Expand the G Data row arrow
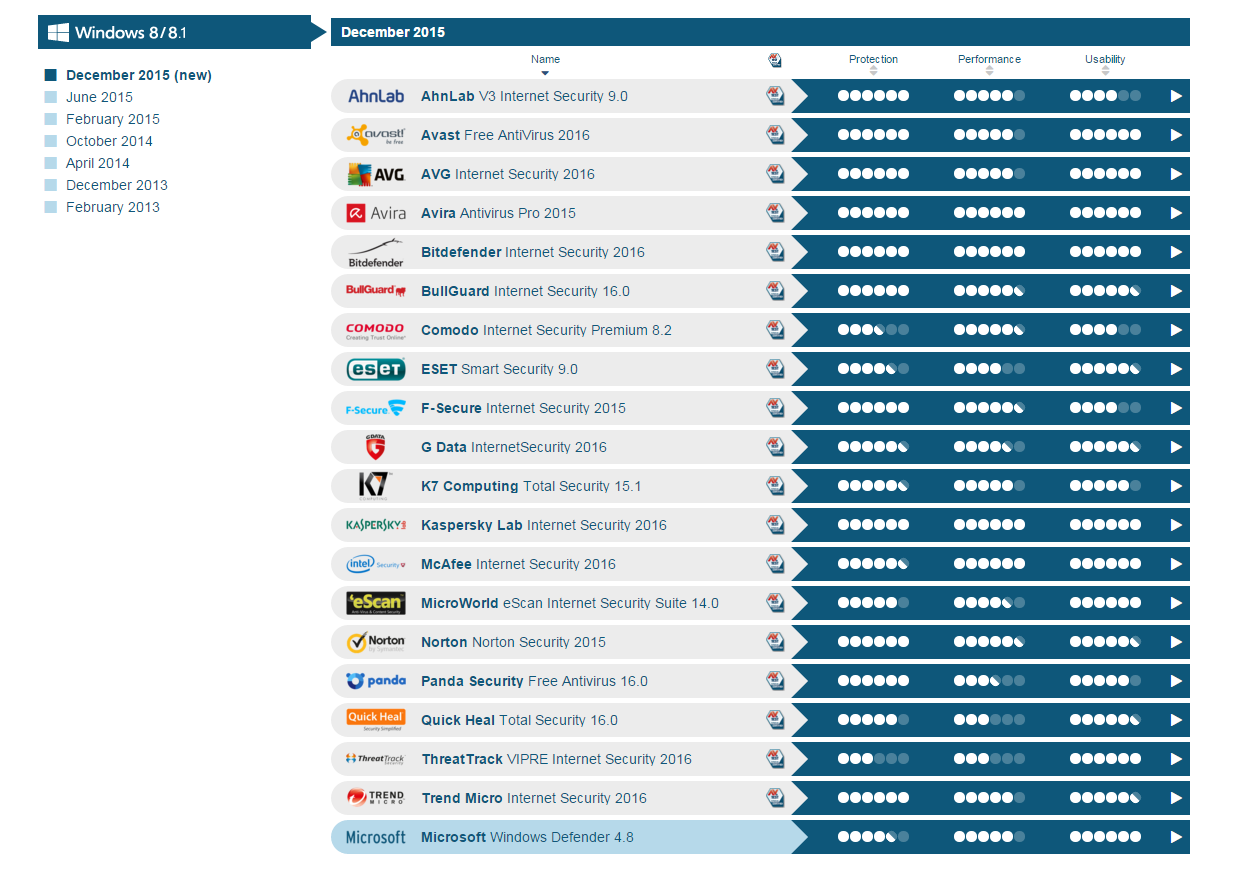This screenshot has height=875, width=1257. click(x=1176, y=447)
